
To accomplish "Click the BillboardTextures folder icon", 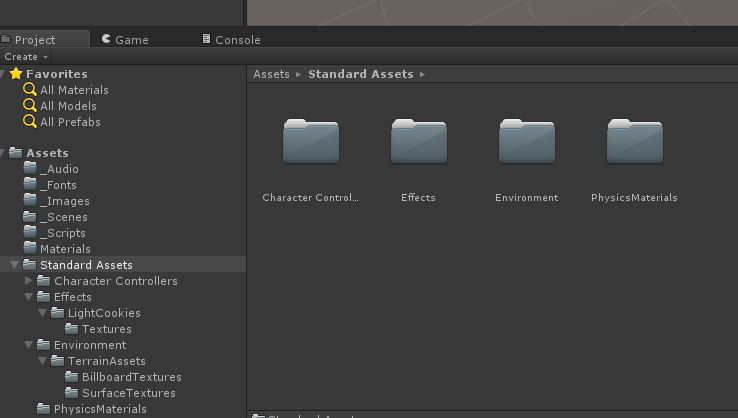I will click(72, 377).
